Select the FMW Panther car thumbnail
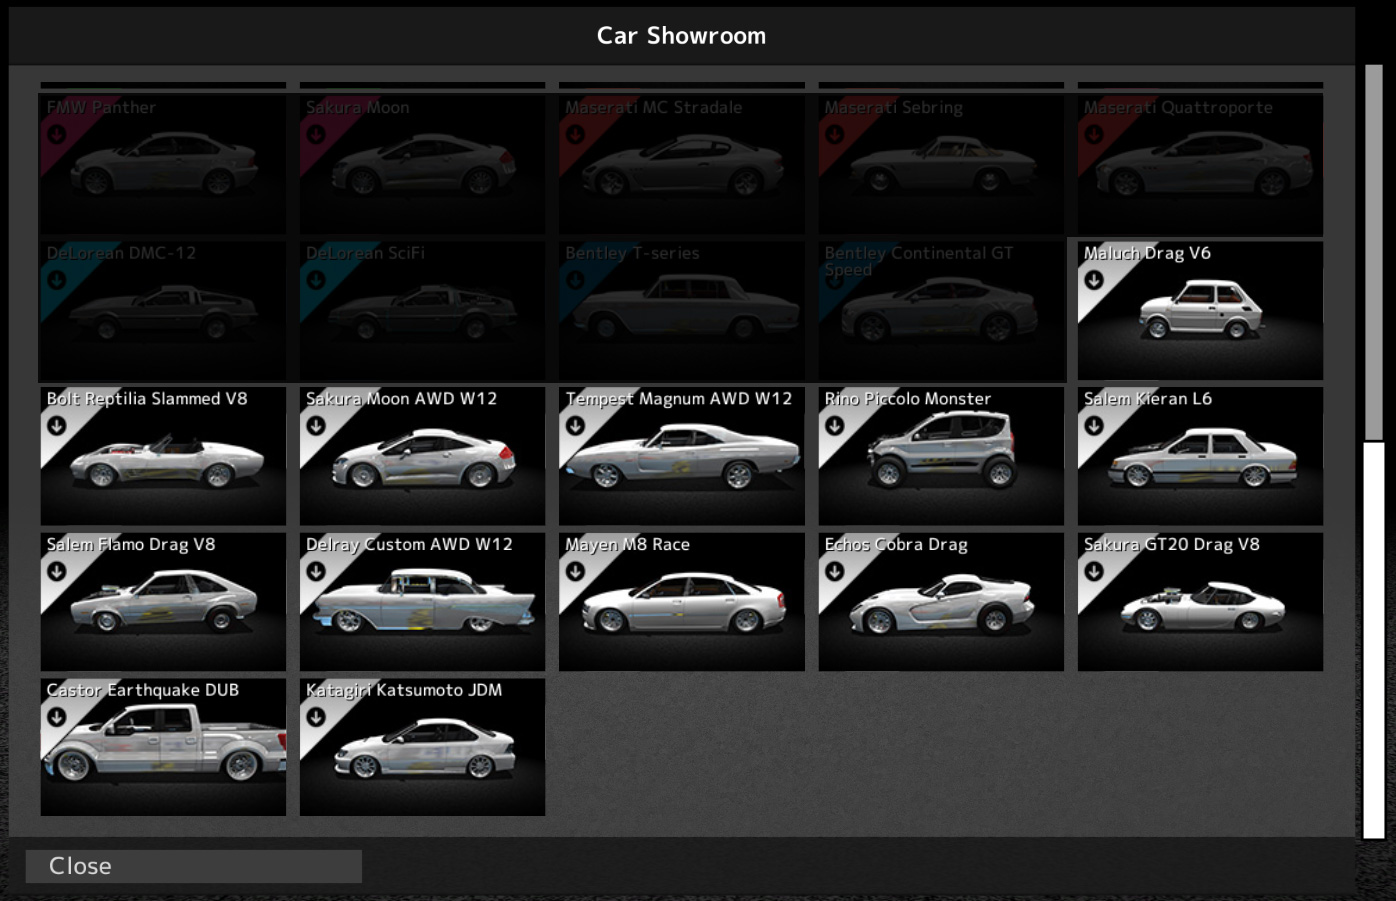1396x901 pixels. [x=162, y=165]
